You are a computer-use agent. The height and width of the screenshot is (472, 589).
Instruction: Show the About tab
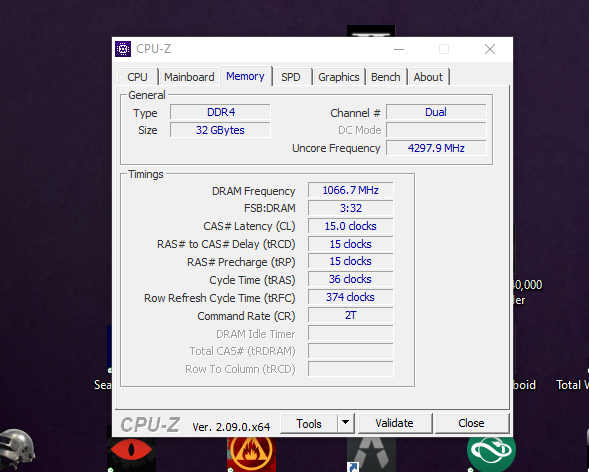(x=428, y=77)
